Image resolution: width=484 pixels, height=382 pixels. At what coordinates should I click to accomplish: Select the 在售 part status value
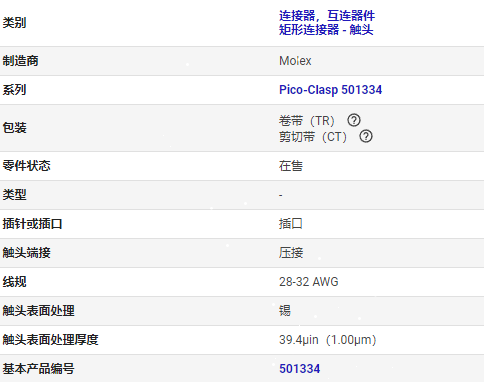[291, 166]
